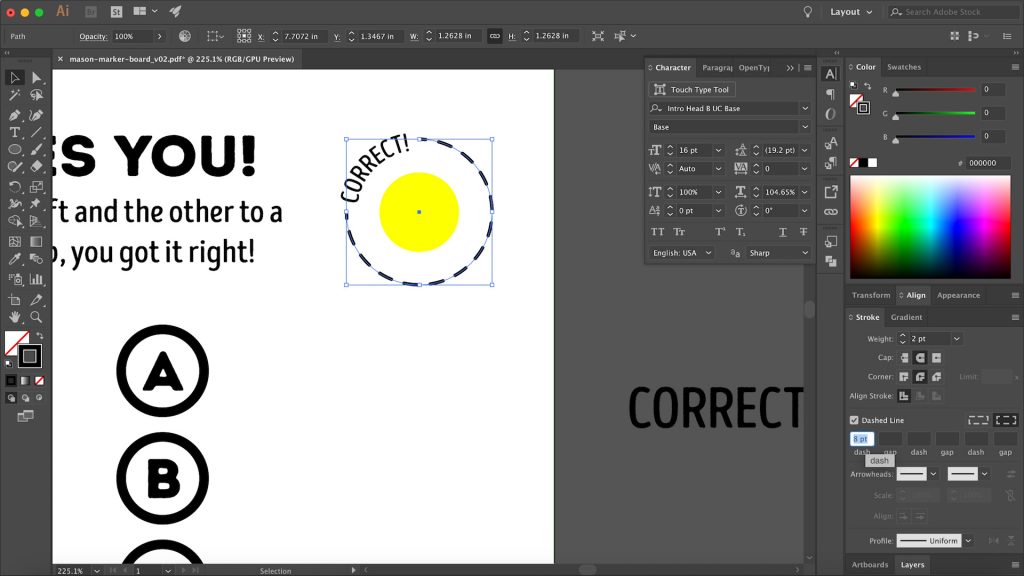
Task: Swap fill and stroke in toolbox
Action: click(x=40, y=335)
